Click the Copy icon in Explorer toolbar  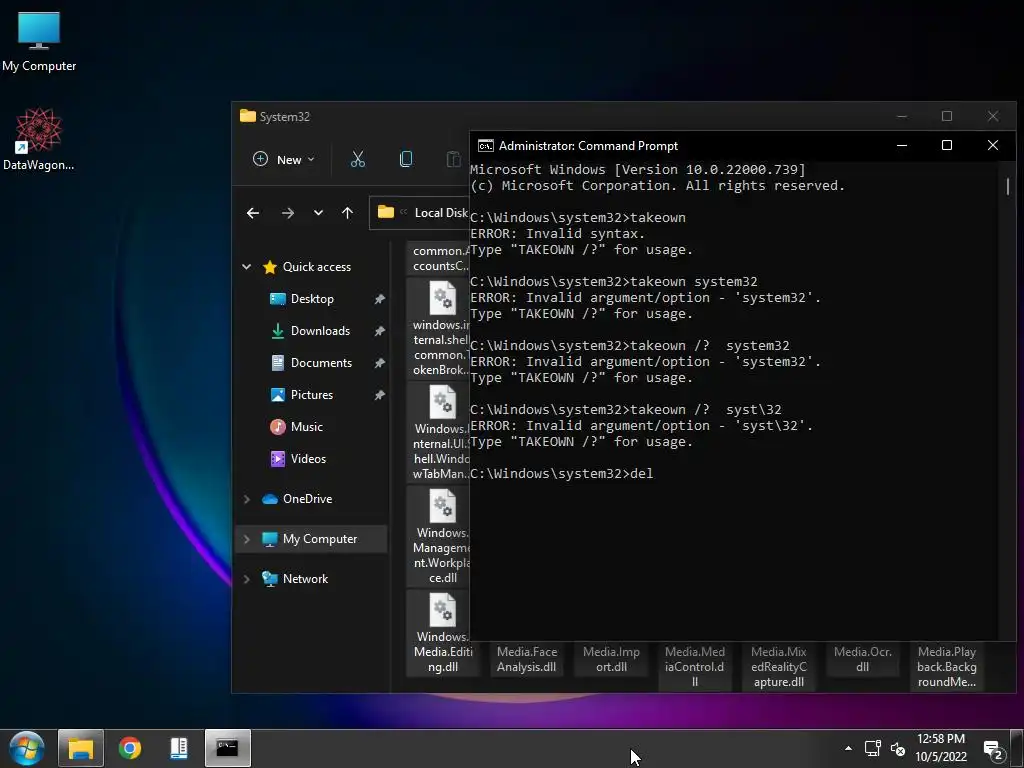406,159
